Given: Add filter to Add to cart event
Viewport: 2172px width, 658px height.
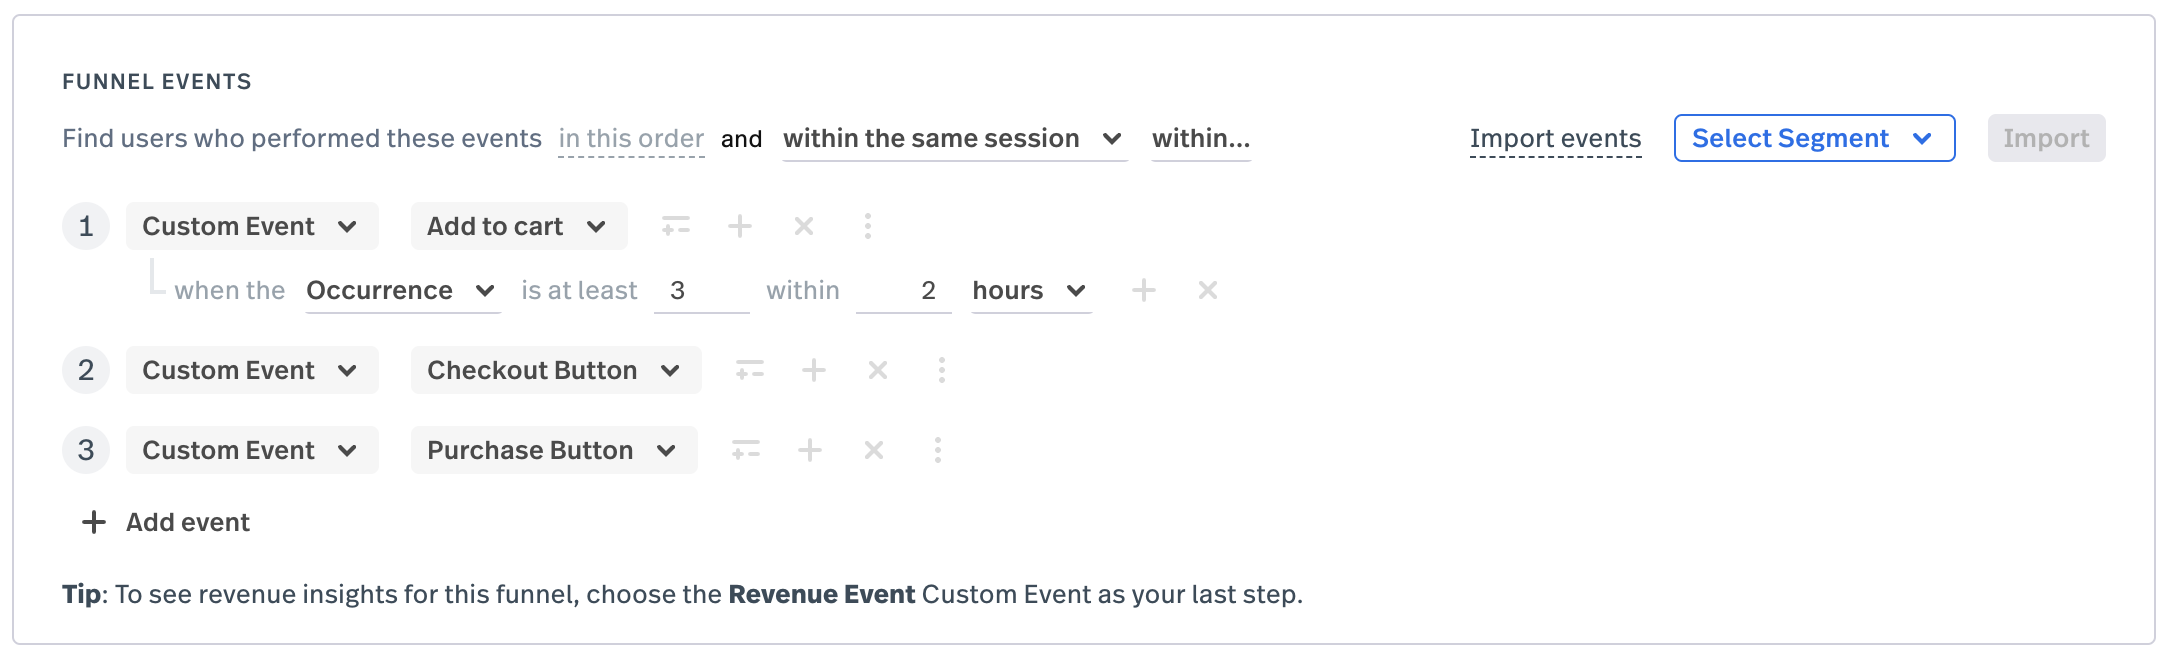Looking at the screenshot, I should 676,226.
